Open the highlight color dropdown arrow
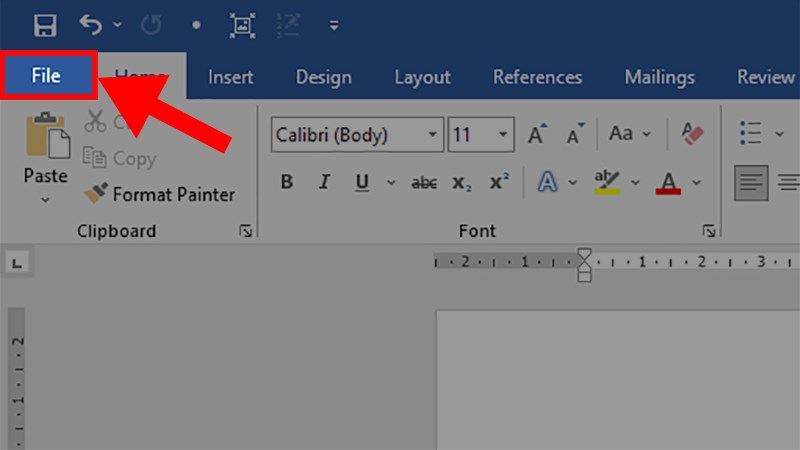The height and width of the screenshot is (450, 800). (635, 182)
